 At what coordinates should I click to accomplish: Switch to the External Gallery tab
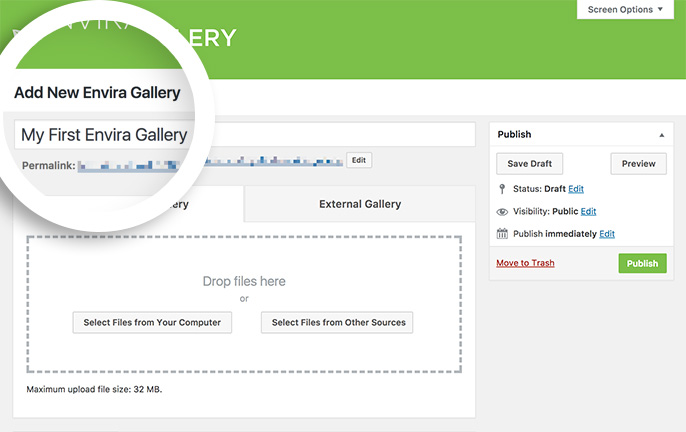360,204
